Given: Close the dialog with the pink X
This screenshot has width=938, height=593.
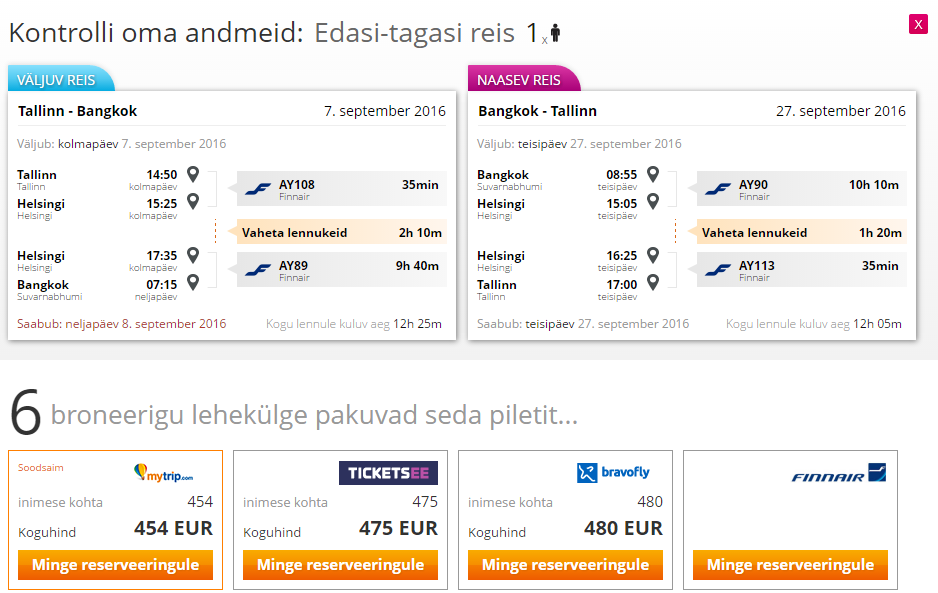Looking at the screenshot, I should tap(918, 25).
